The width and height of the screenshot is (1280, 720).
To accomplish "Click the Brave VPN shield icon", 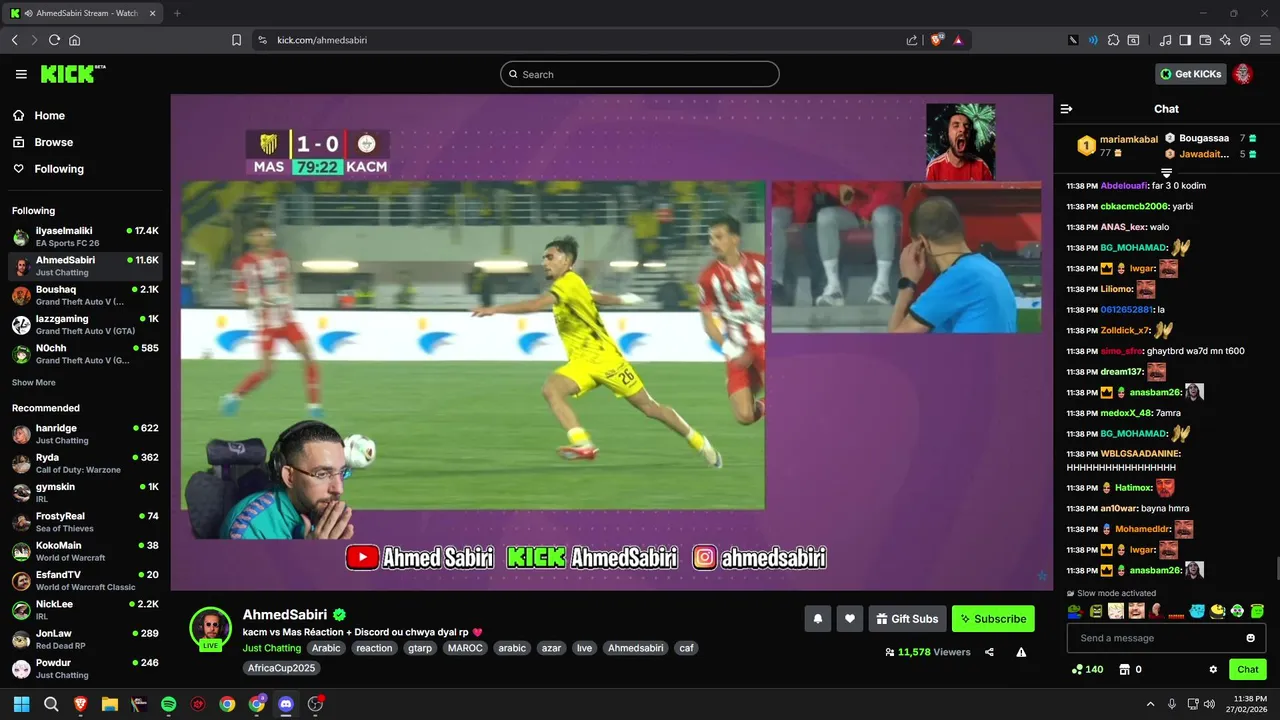I will [x=1245, y=40].
